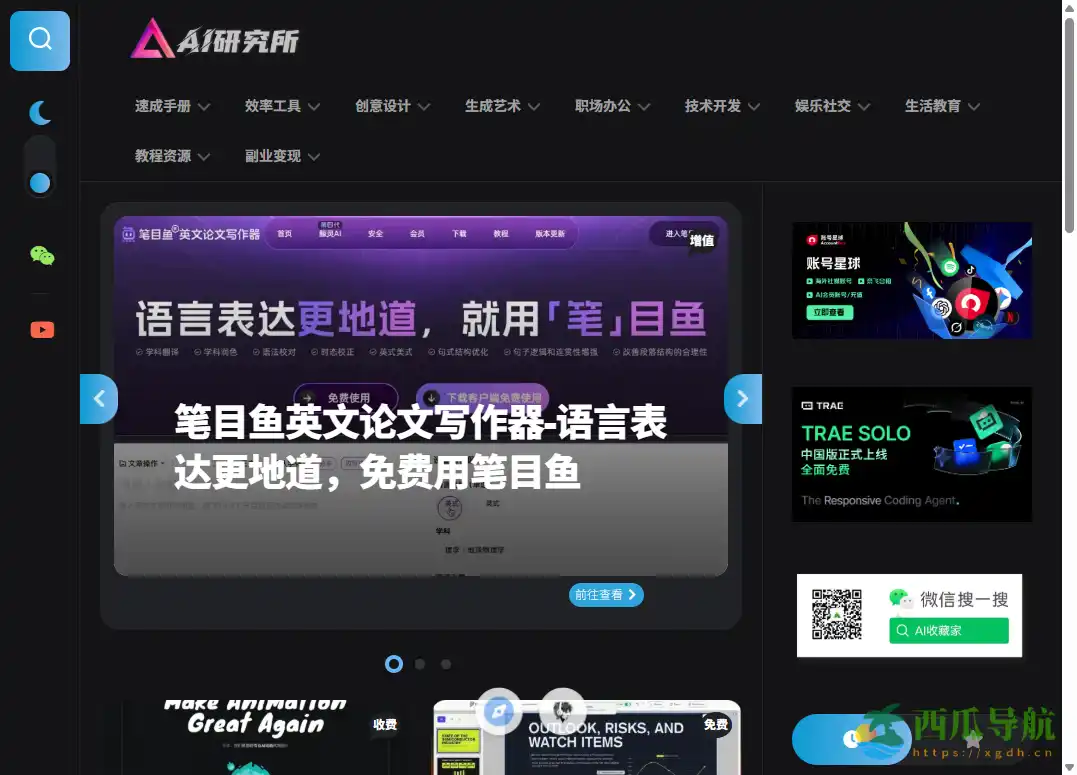Go to previous slide with left carousel arrow

point(99,398)
